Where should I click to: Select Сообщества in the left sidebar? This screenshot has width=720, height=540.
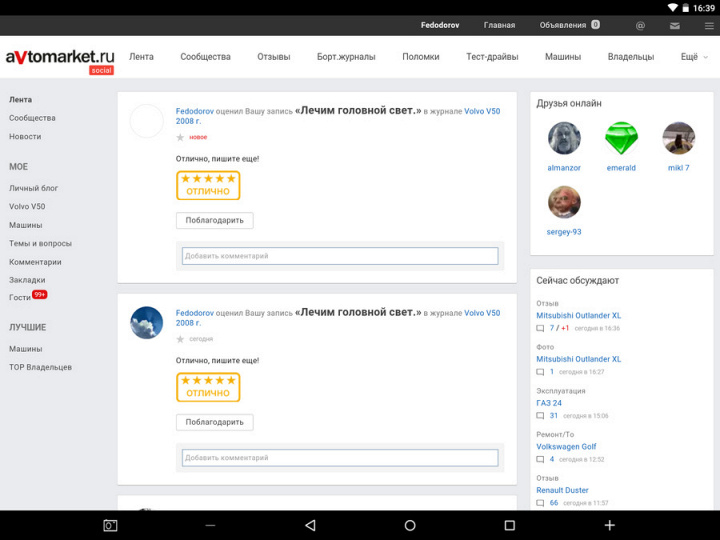pyautogui.click(x=32, y=118)
